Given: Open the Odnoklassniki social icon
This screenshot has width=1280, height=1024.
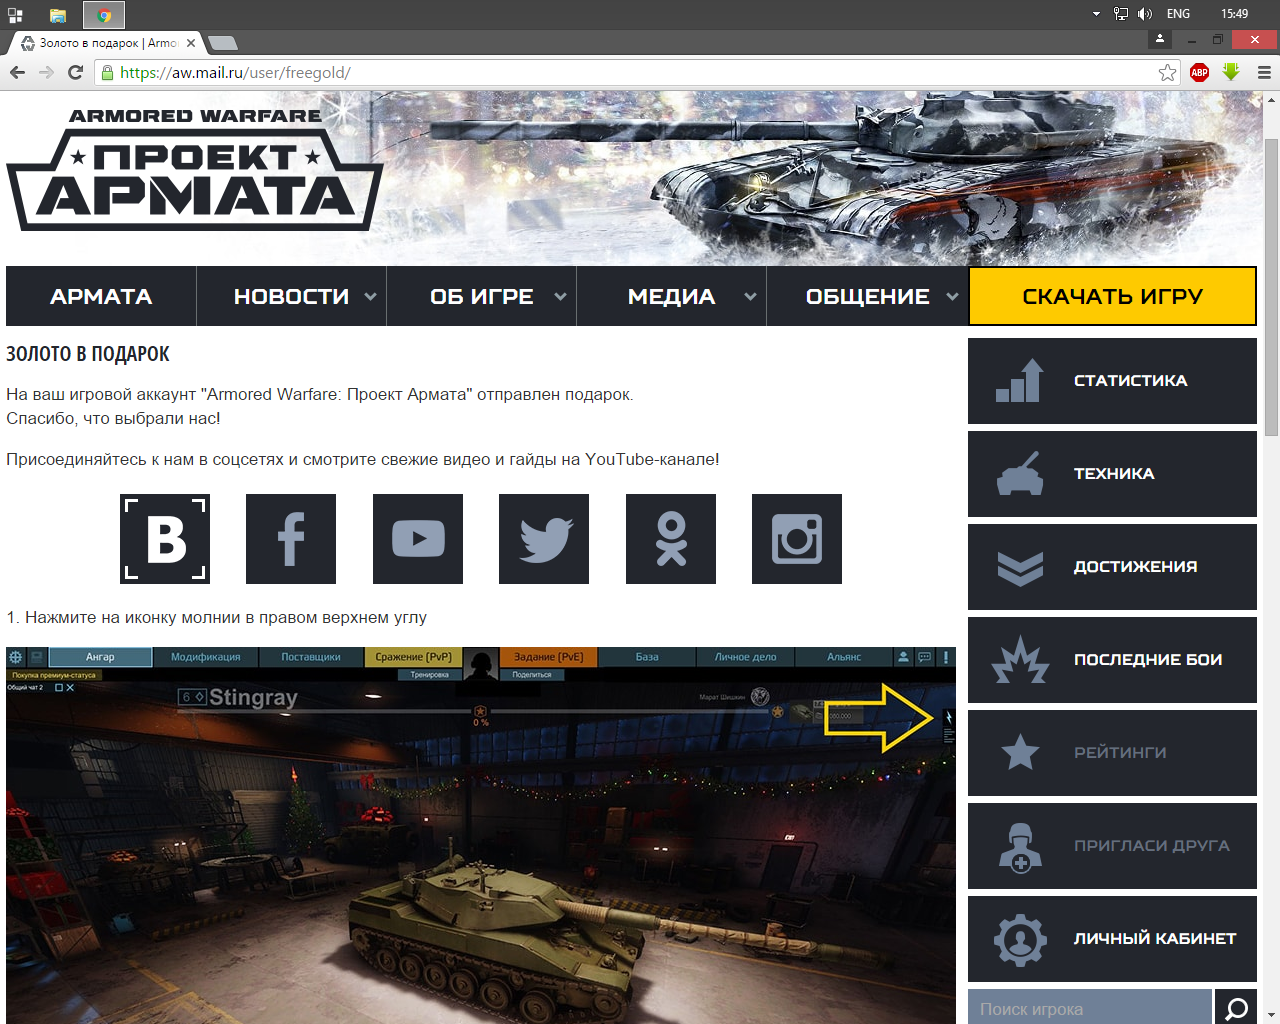Looking at the screenshot, I should pyautogui.click(x=671, y=539).
